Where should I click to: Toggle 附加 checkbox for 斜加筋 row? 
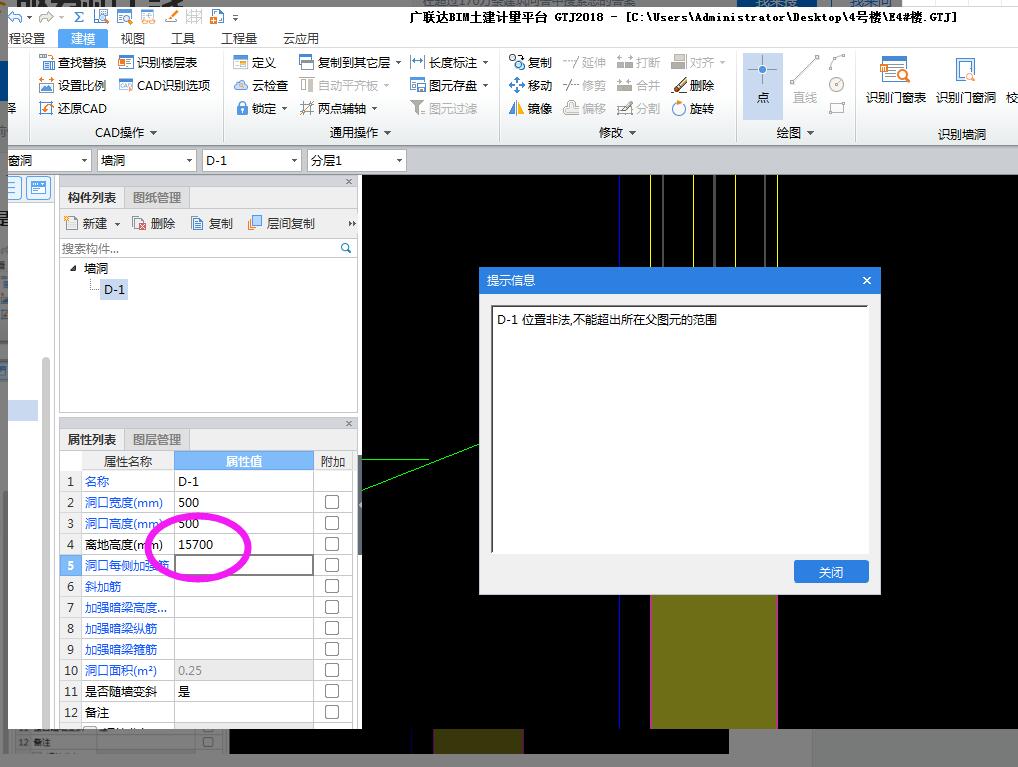click(x=332, y=586)
